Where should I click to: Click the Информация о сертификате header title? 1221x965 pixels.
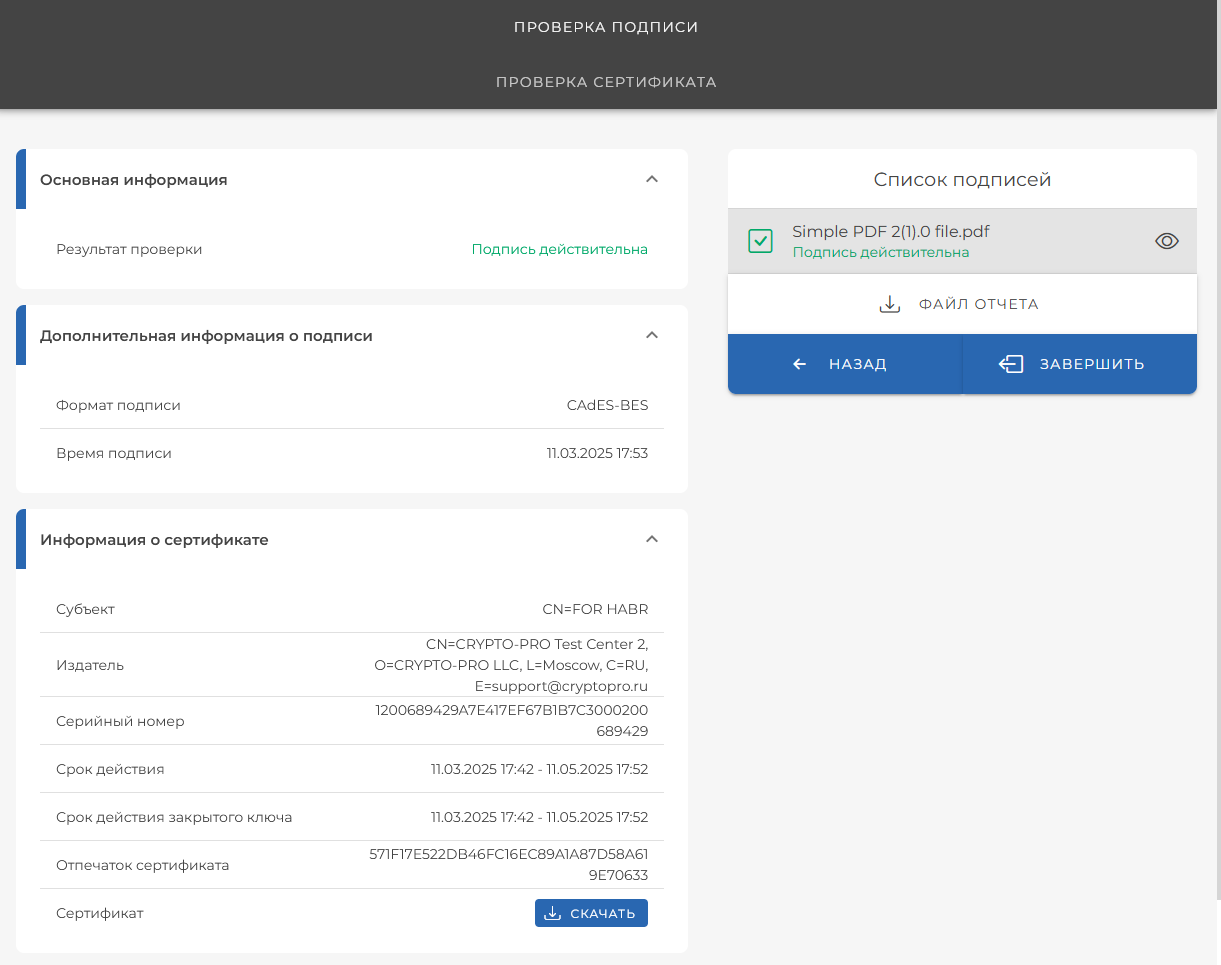click(154, 540)
